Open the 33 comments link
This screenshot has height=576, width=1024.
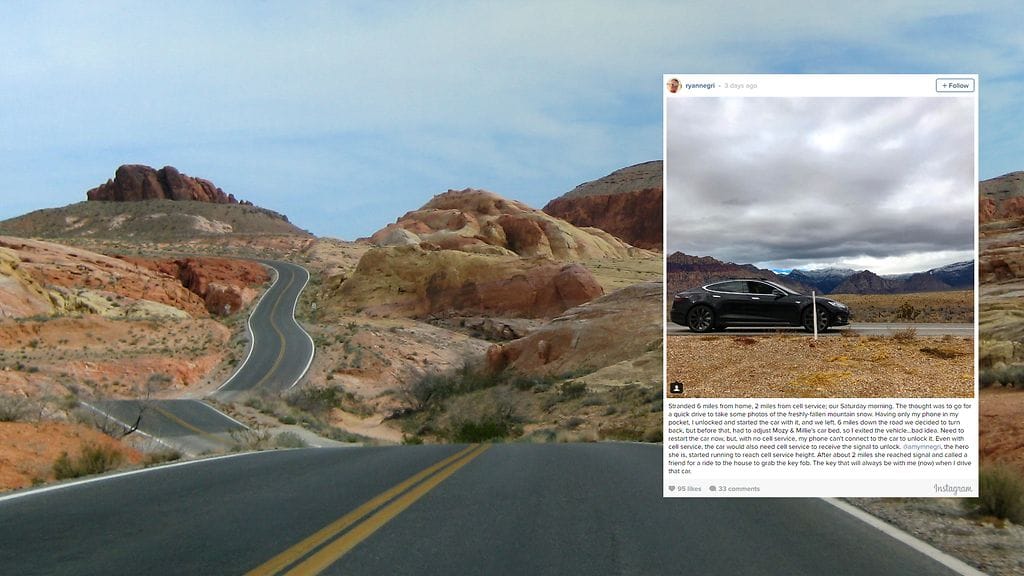(739, 488)
